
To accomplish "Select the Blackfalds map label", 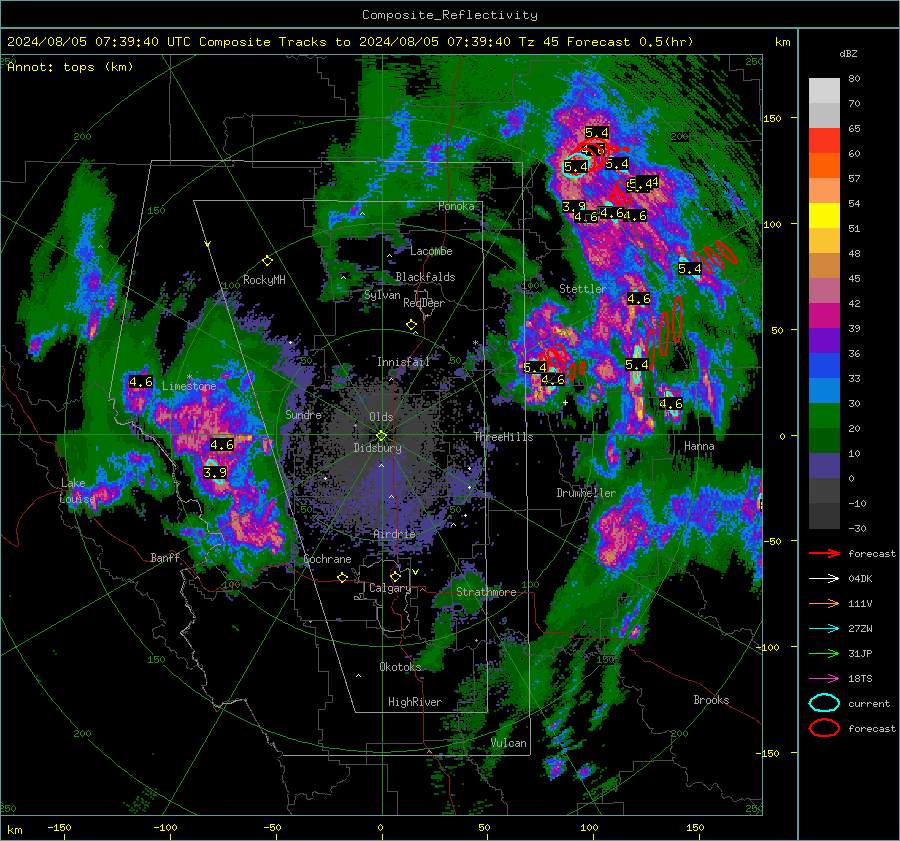I will [x=425, y=277].
